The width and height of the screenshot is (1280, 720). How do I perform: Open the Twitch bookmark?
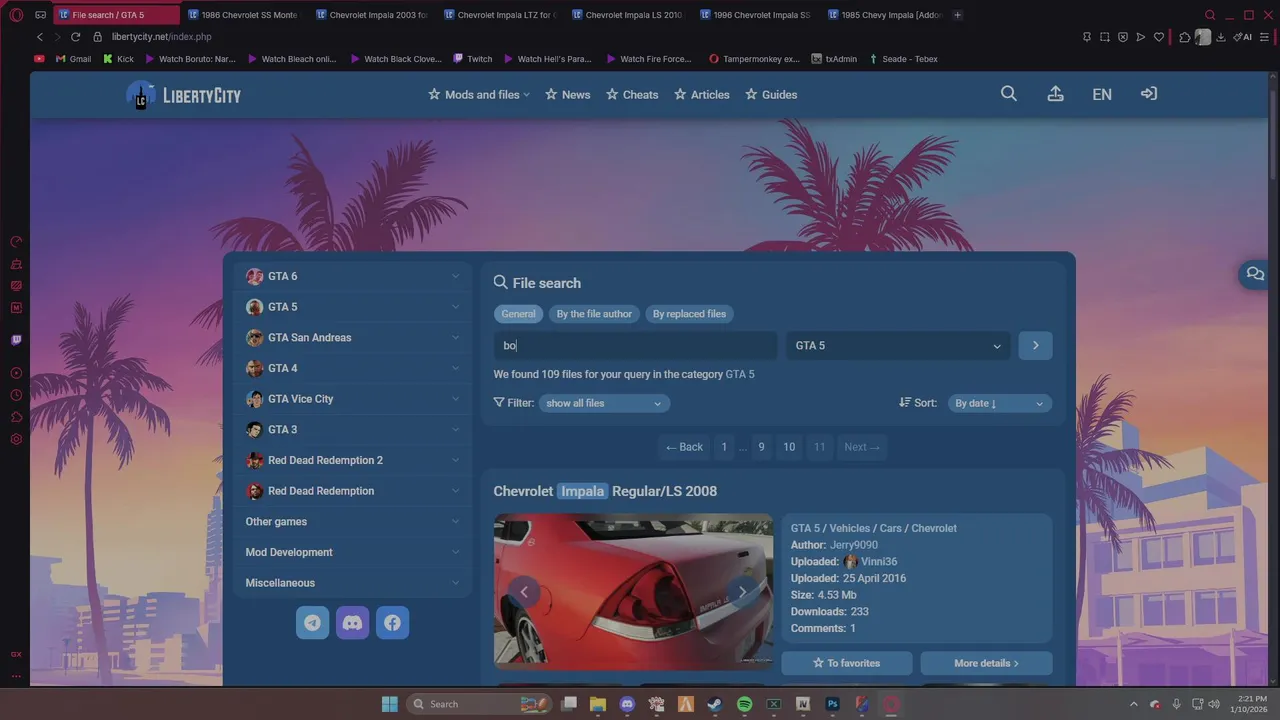click(473, 59)
